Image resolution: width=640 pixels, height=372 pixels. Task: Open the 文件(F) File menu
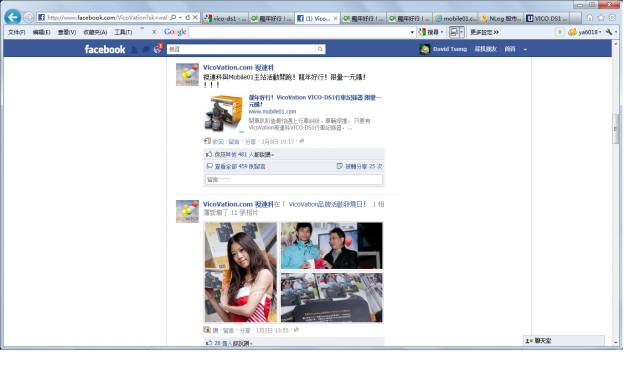pos(16,32)
